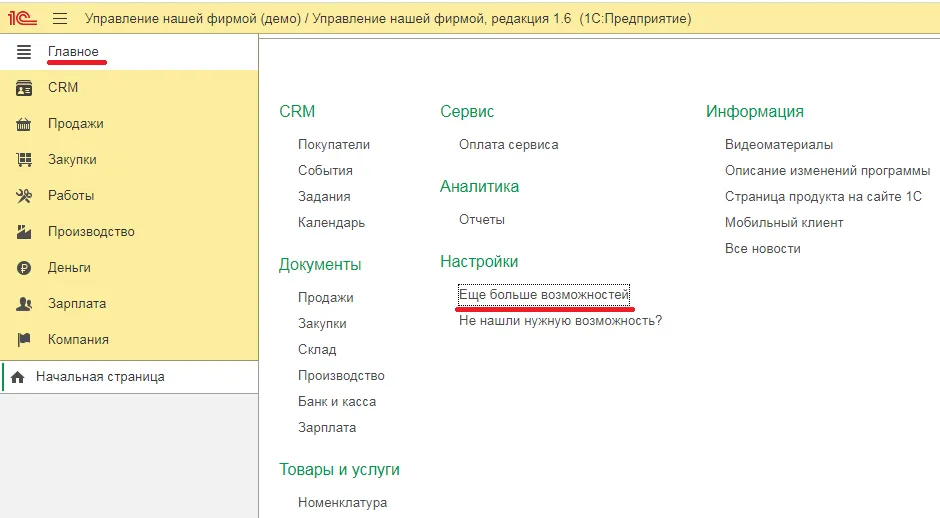940x518 pixels.
Task: Open the Банк и касса link
Action: (x=337, y=402)
